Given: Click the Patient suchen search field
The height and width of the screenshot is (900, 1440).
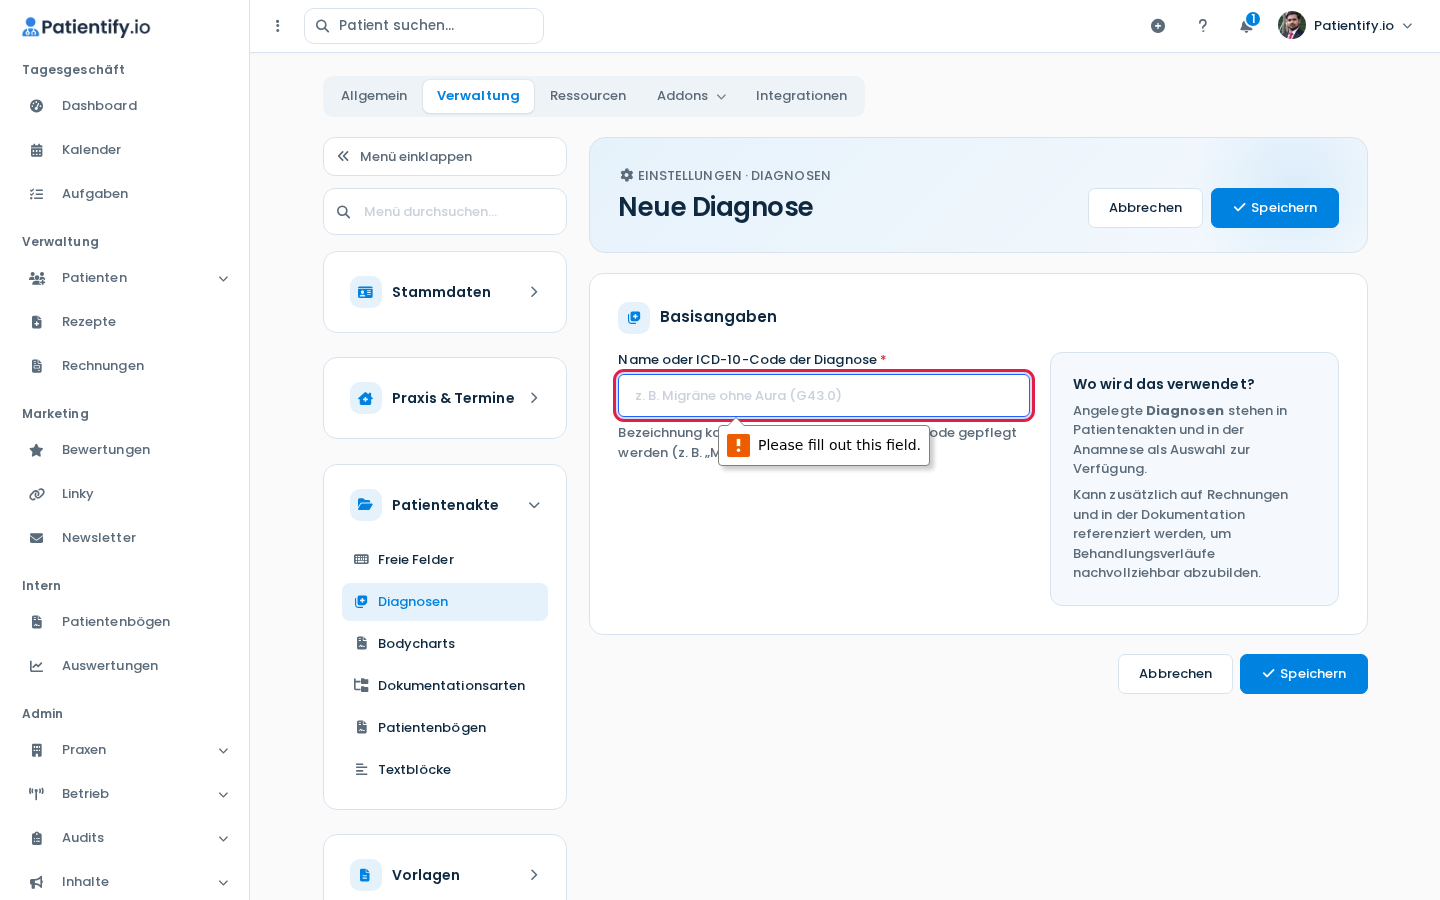Looking at the screenshot, I should click(424, 26).
